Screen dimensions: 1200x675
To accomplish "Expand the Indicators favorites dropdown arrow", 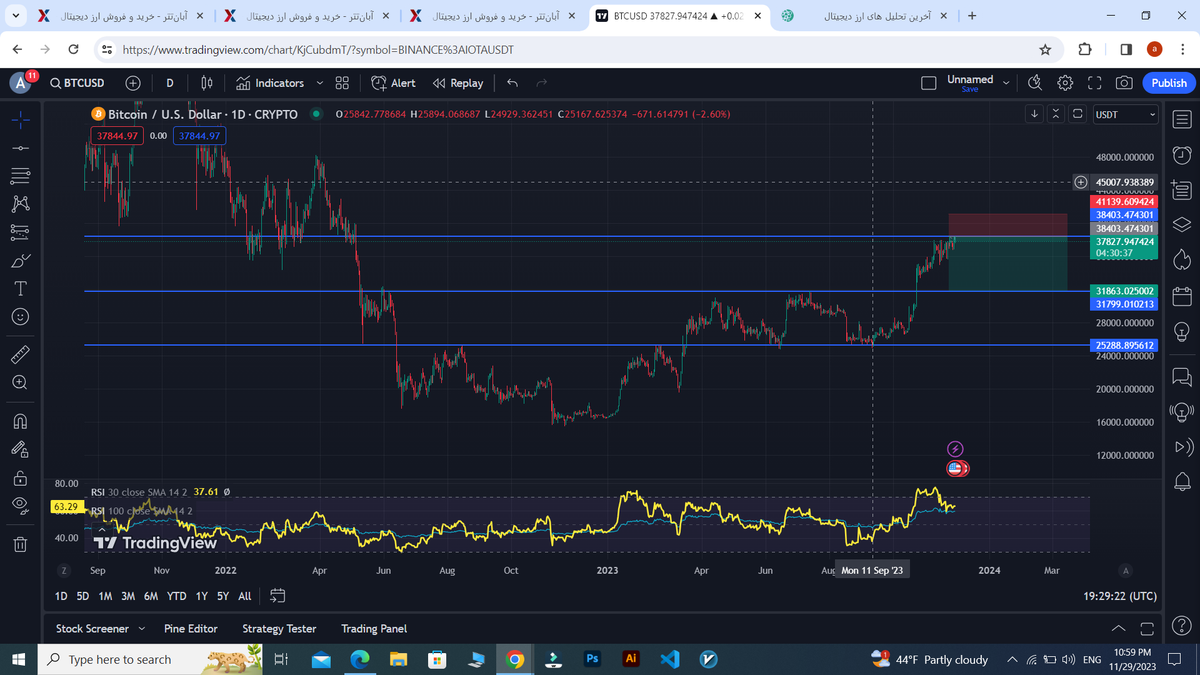I will tap(320, 83).
